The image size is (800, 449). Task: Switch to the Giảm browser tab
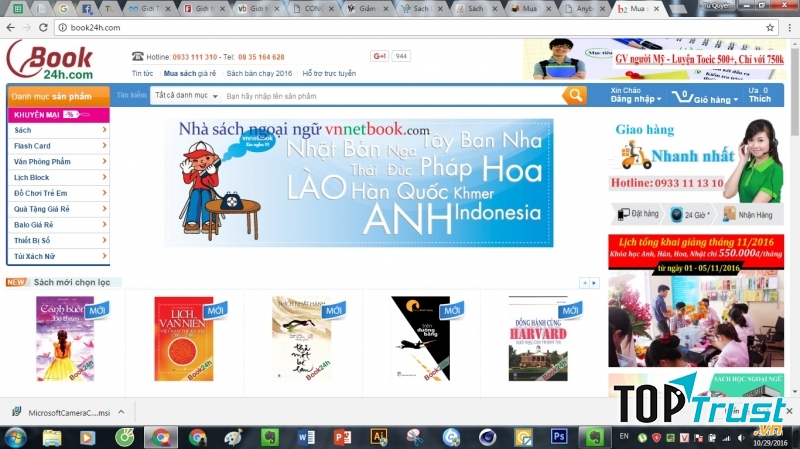[x=368, y=9]
